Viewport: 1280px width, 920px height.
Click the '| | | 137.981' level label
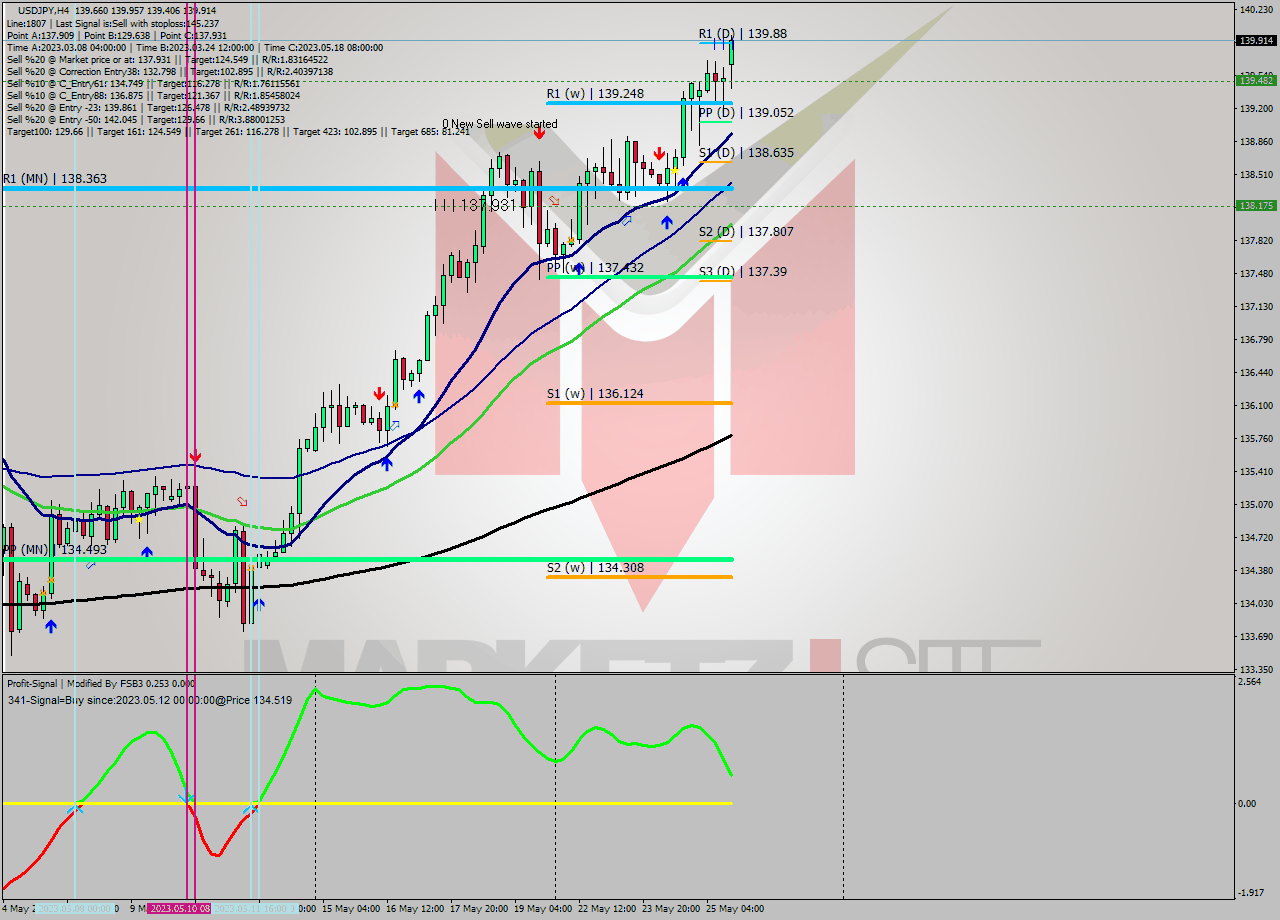475,205
